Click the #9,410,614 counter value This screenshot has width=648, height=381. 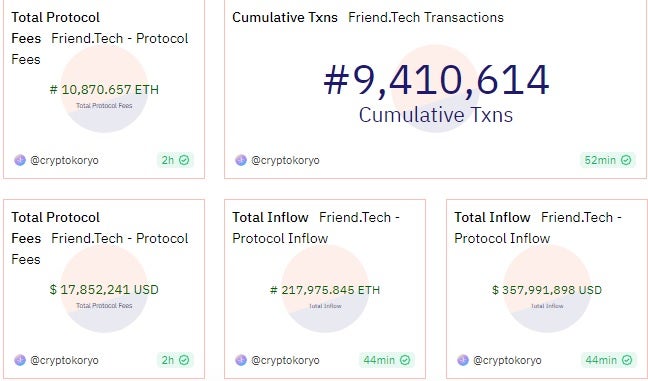pos(436,80)
